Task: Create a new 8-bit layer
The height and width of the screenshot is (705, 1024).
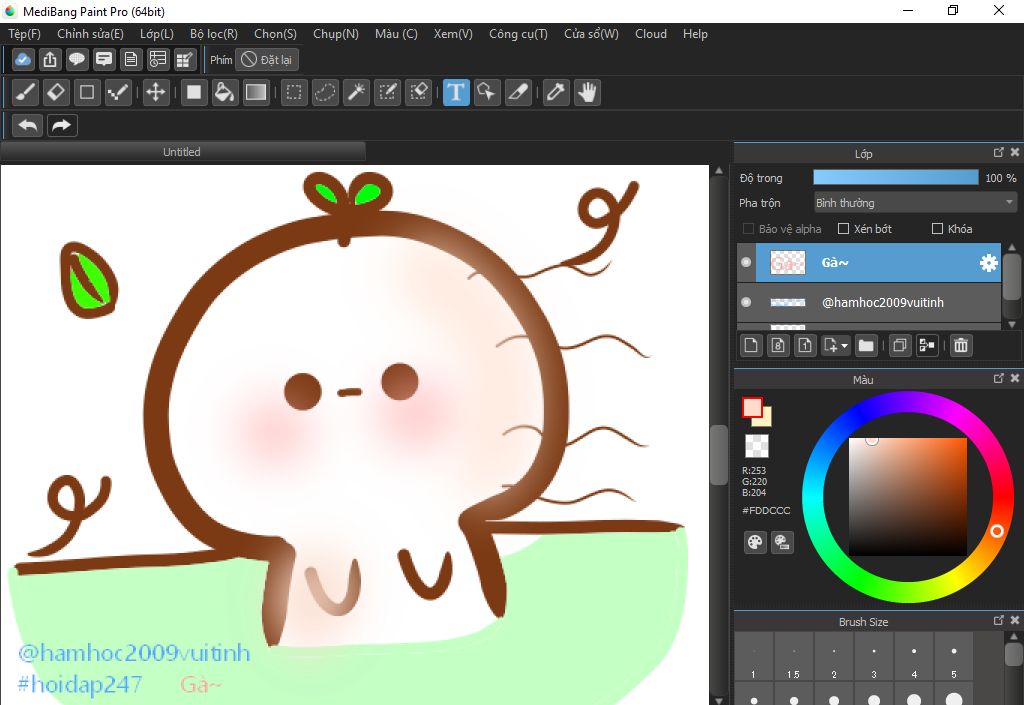Action: point(778,345)
